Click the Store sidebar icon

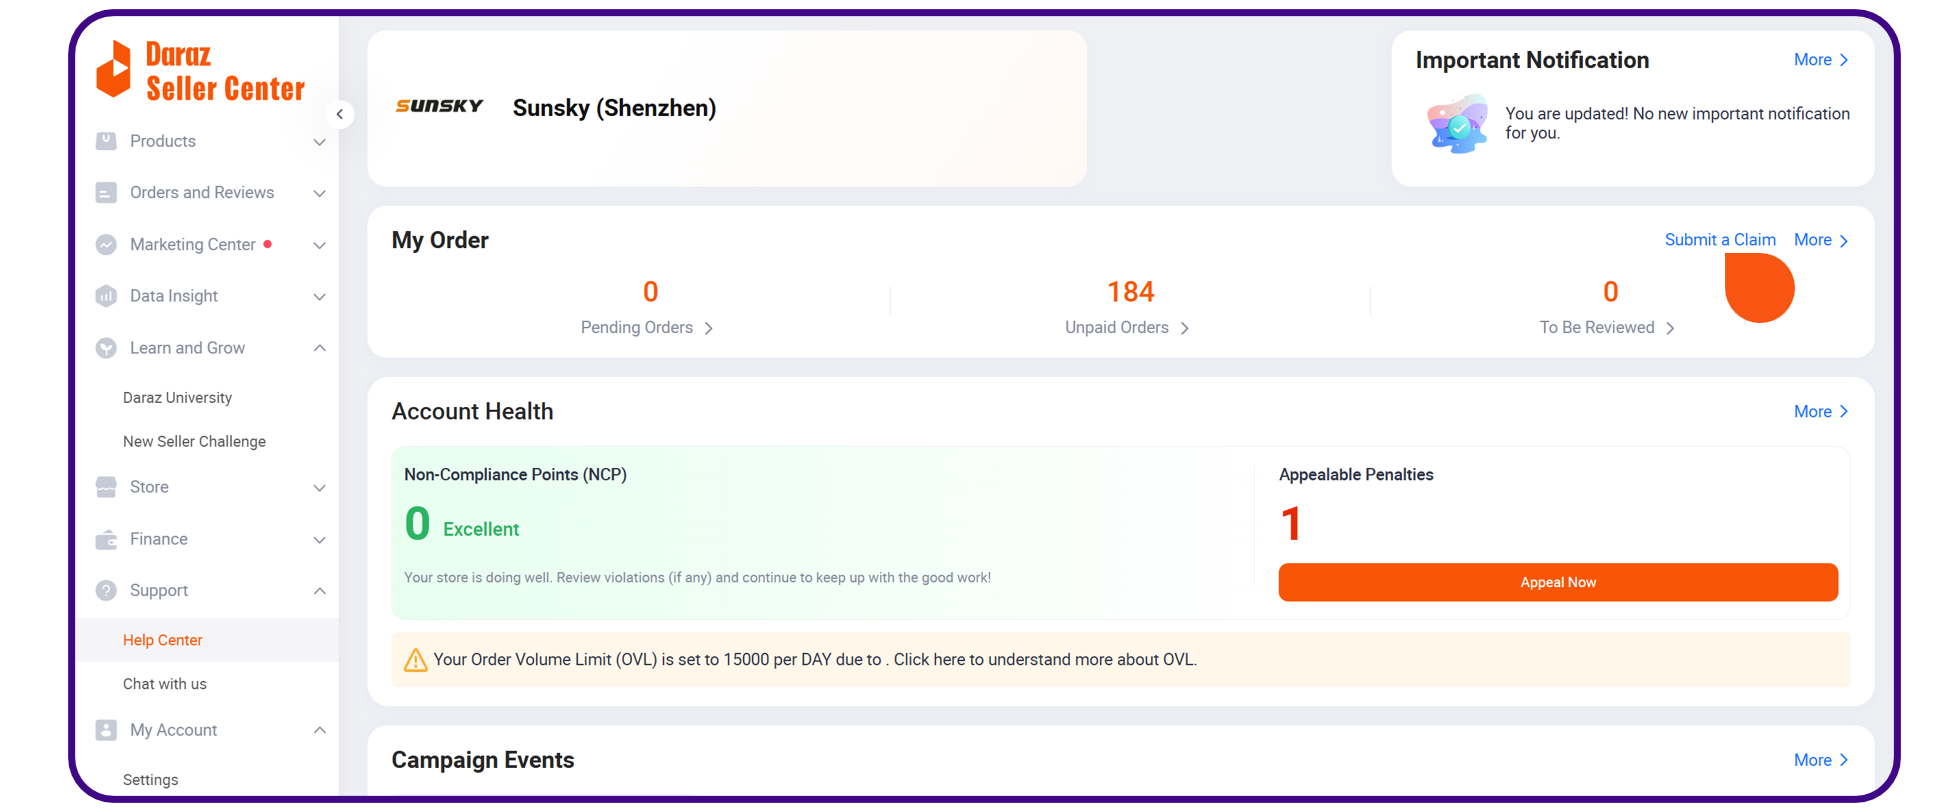coord(106,487)
